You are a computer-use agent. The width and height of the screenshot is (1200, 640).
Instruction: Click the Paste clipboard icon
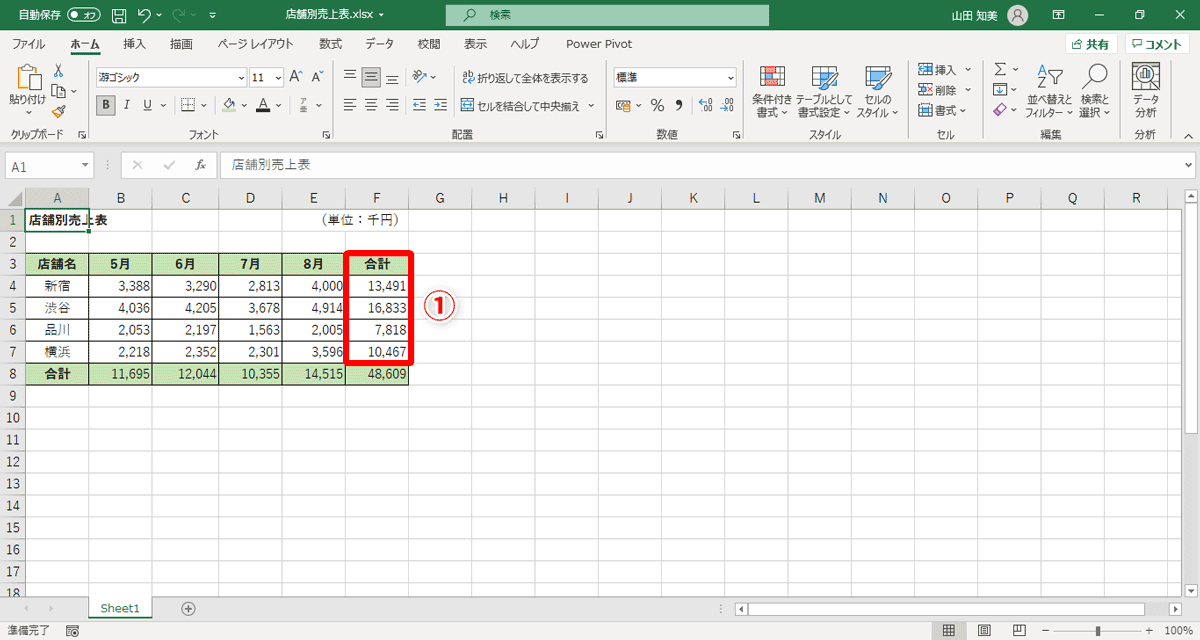[x=28, y=78]
